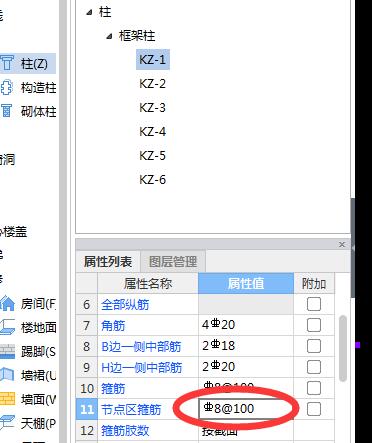
Task: Select row number 6 header
Action: tap(87, 304)
